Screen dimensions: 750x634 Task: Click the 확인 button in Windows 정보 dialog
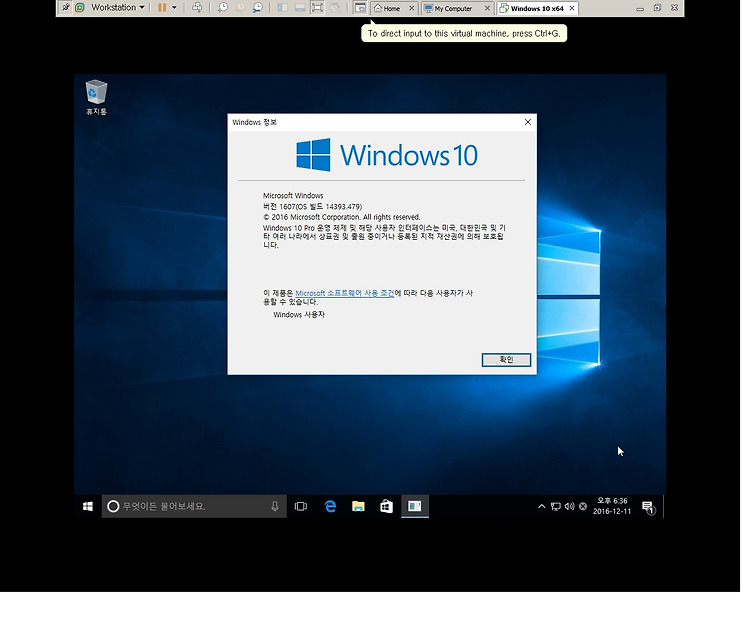point(506,360)
